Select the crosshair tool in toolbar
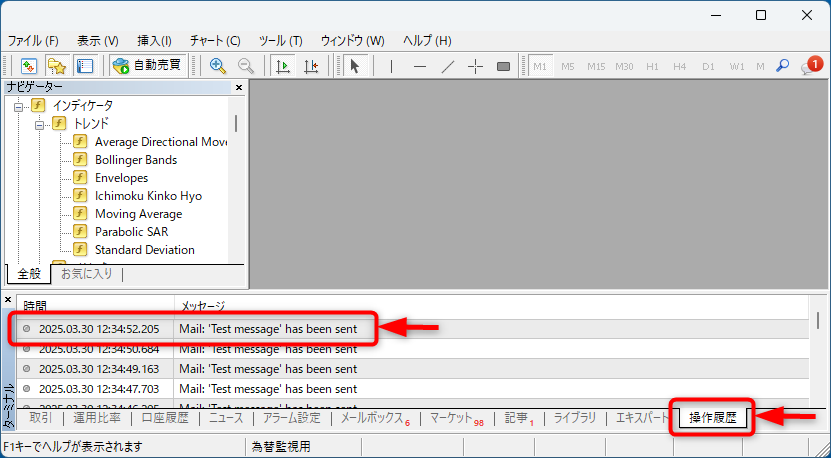The height and width of the screenshot is (458, 831). 475,66
